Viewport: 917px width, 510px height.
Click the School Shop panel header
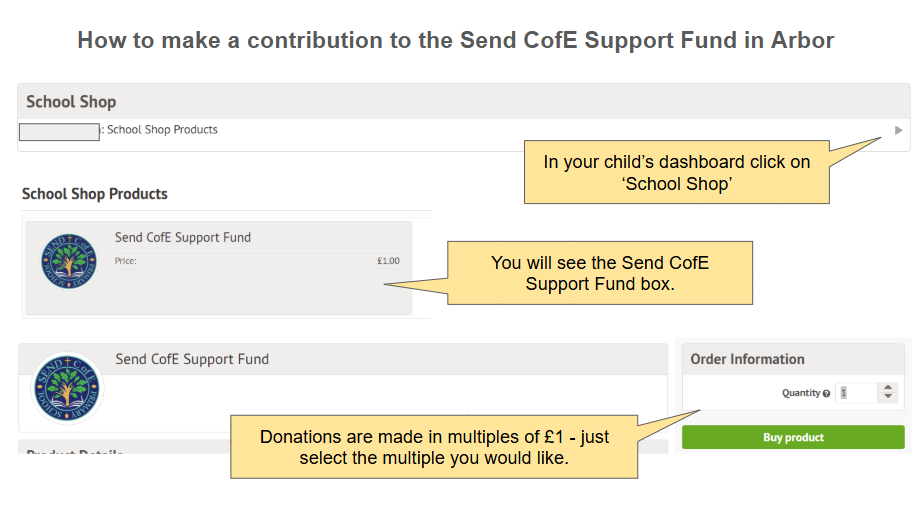[x=71, y=102]
